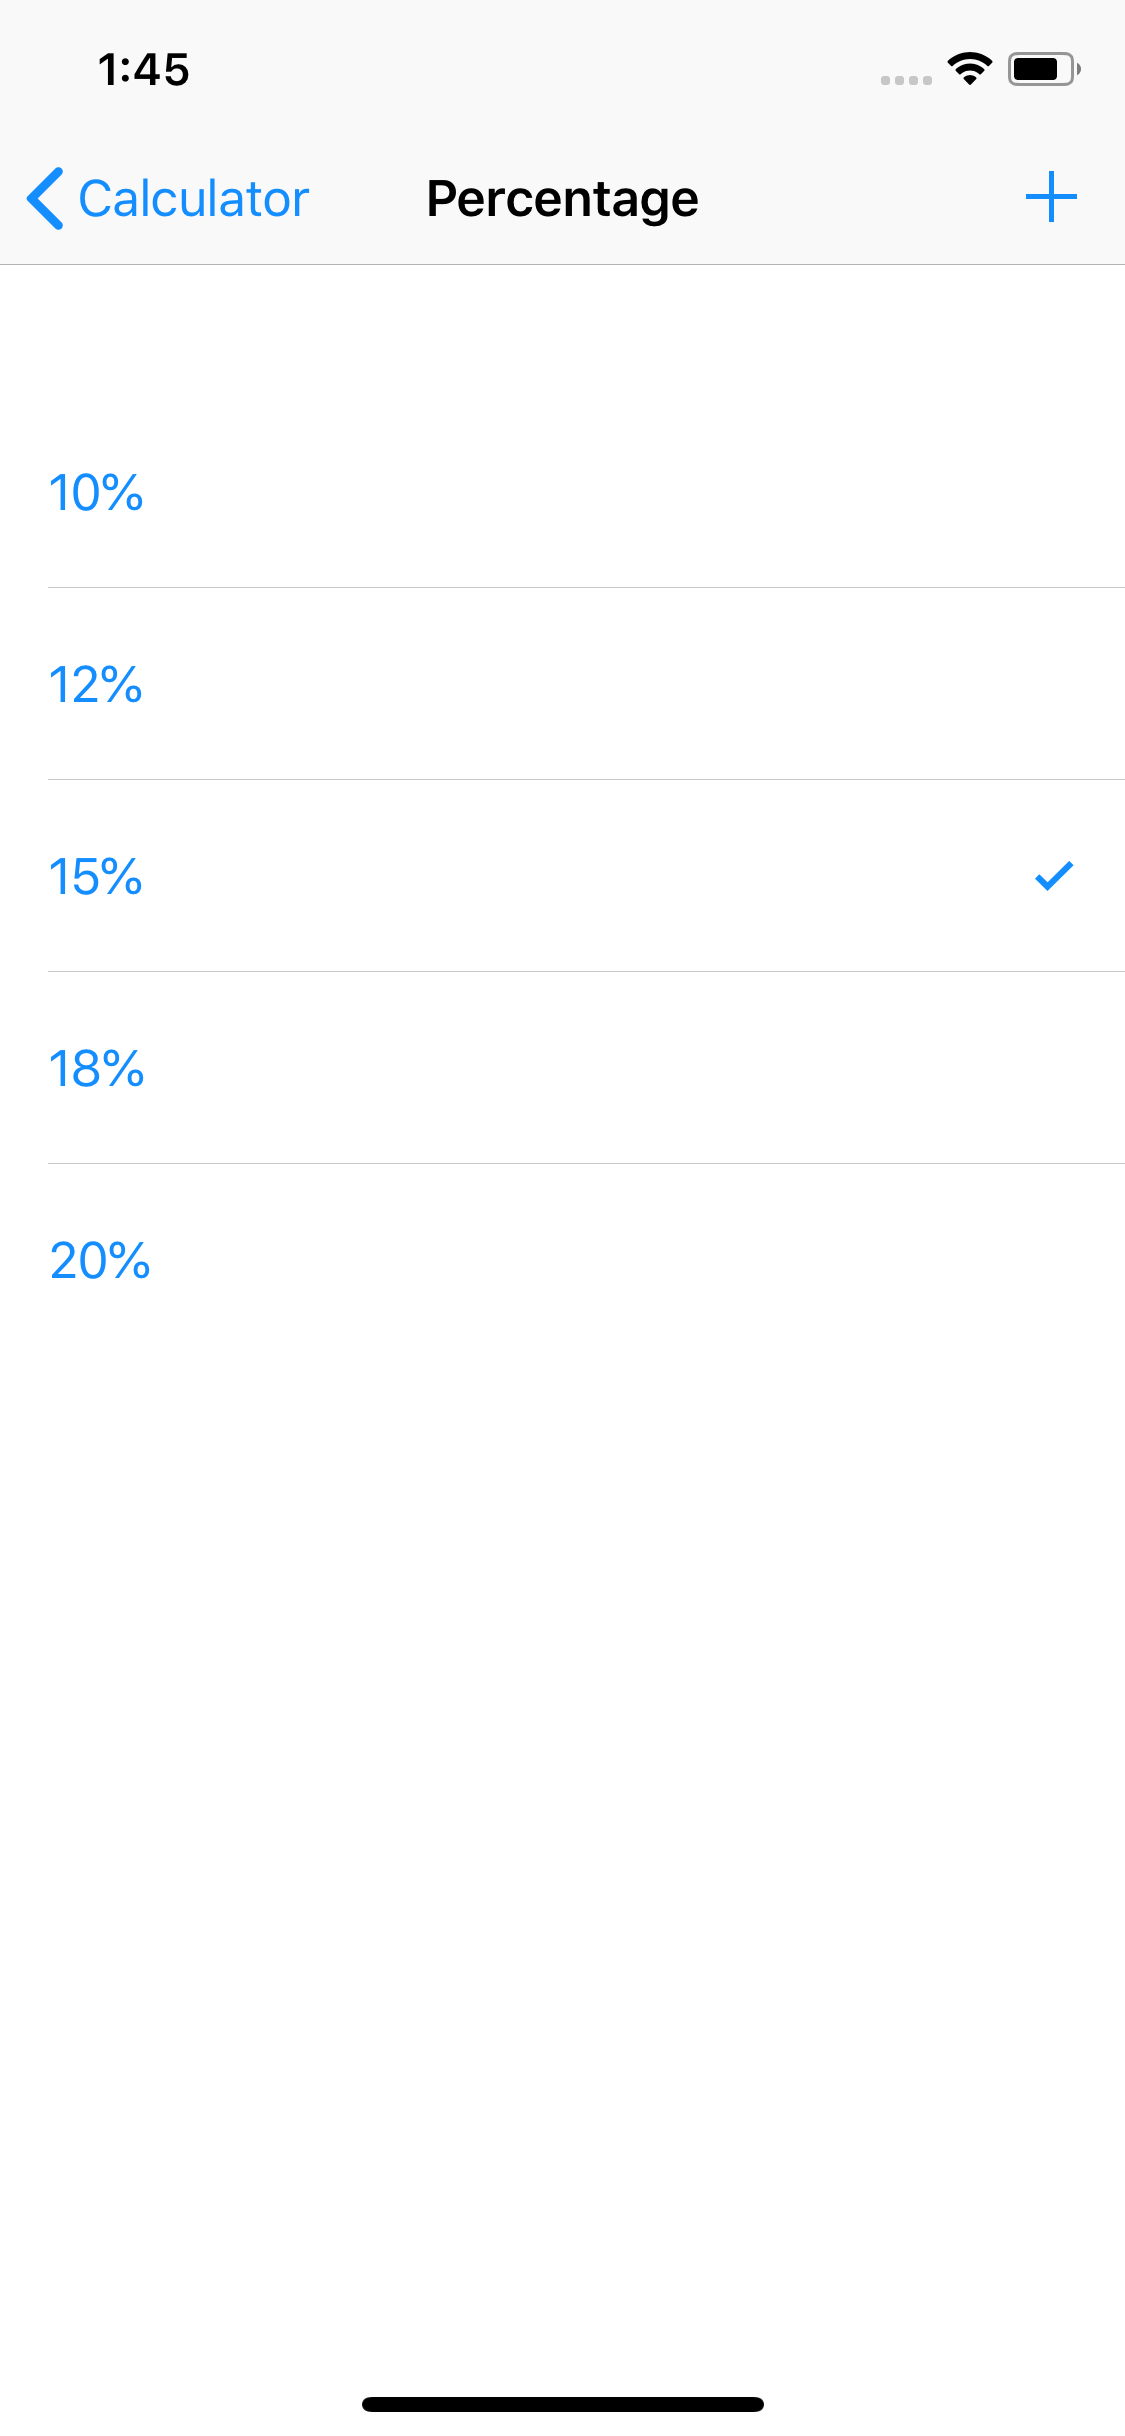Click the divider line between 18% and 20%

click(586, 1164)
